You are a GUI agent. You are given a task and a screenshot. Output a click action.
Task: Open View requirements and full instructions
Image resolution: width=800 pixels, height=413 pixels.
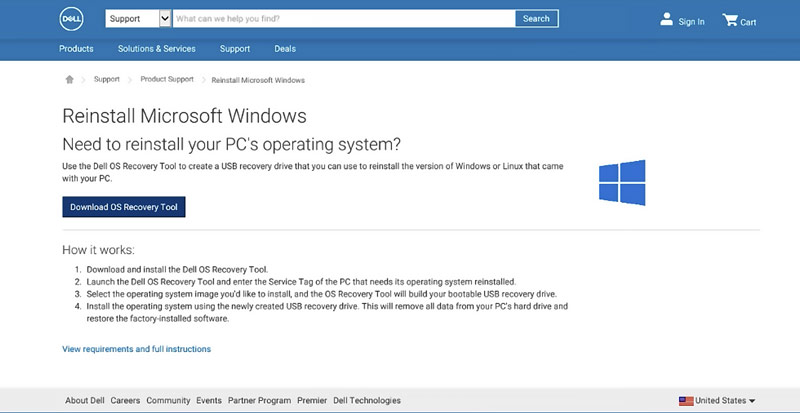(136, 349)
